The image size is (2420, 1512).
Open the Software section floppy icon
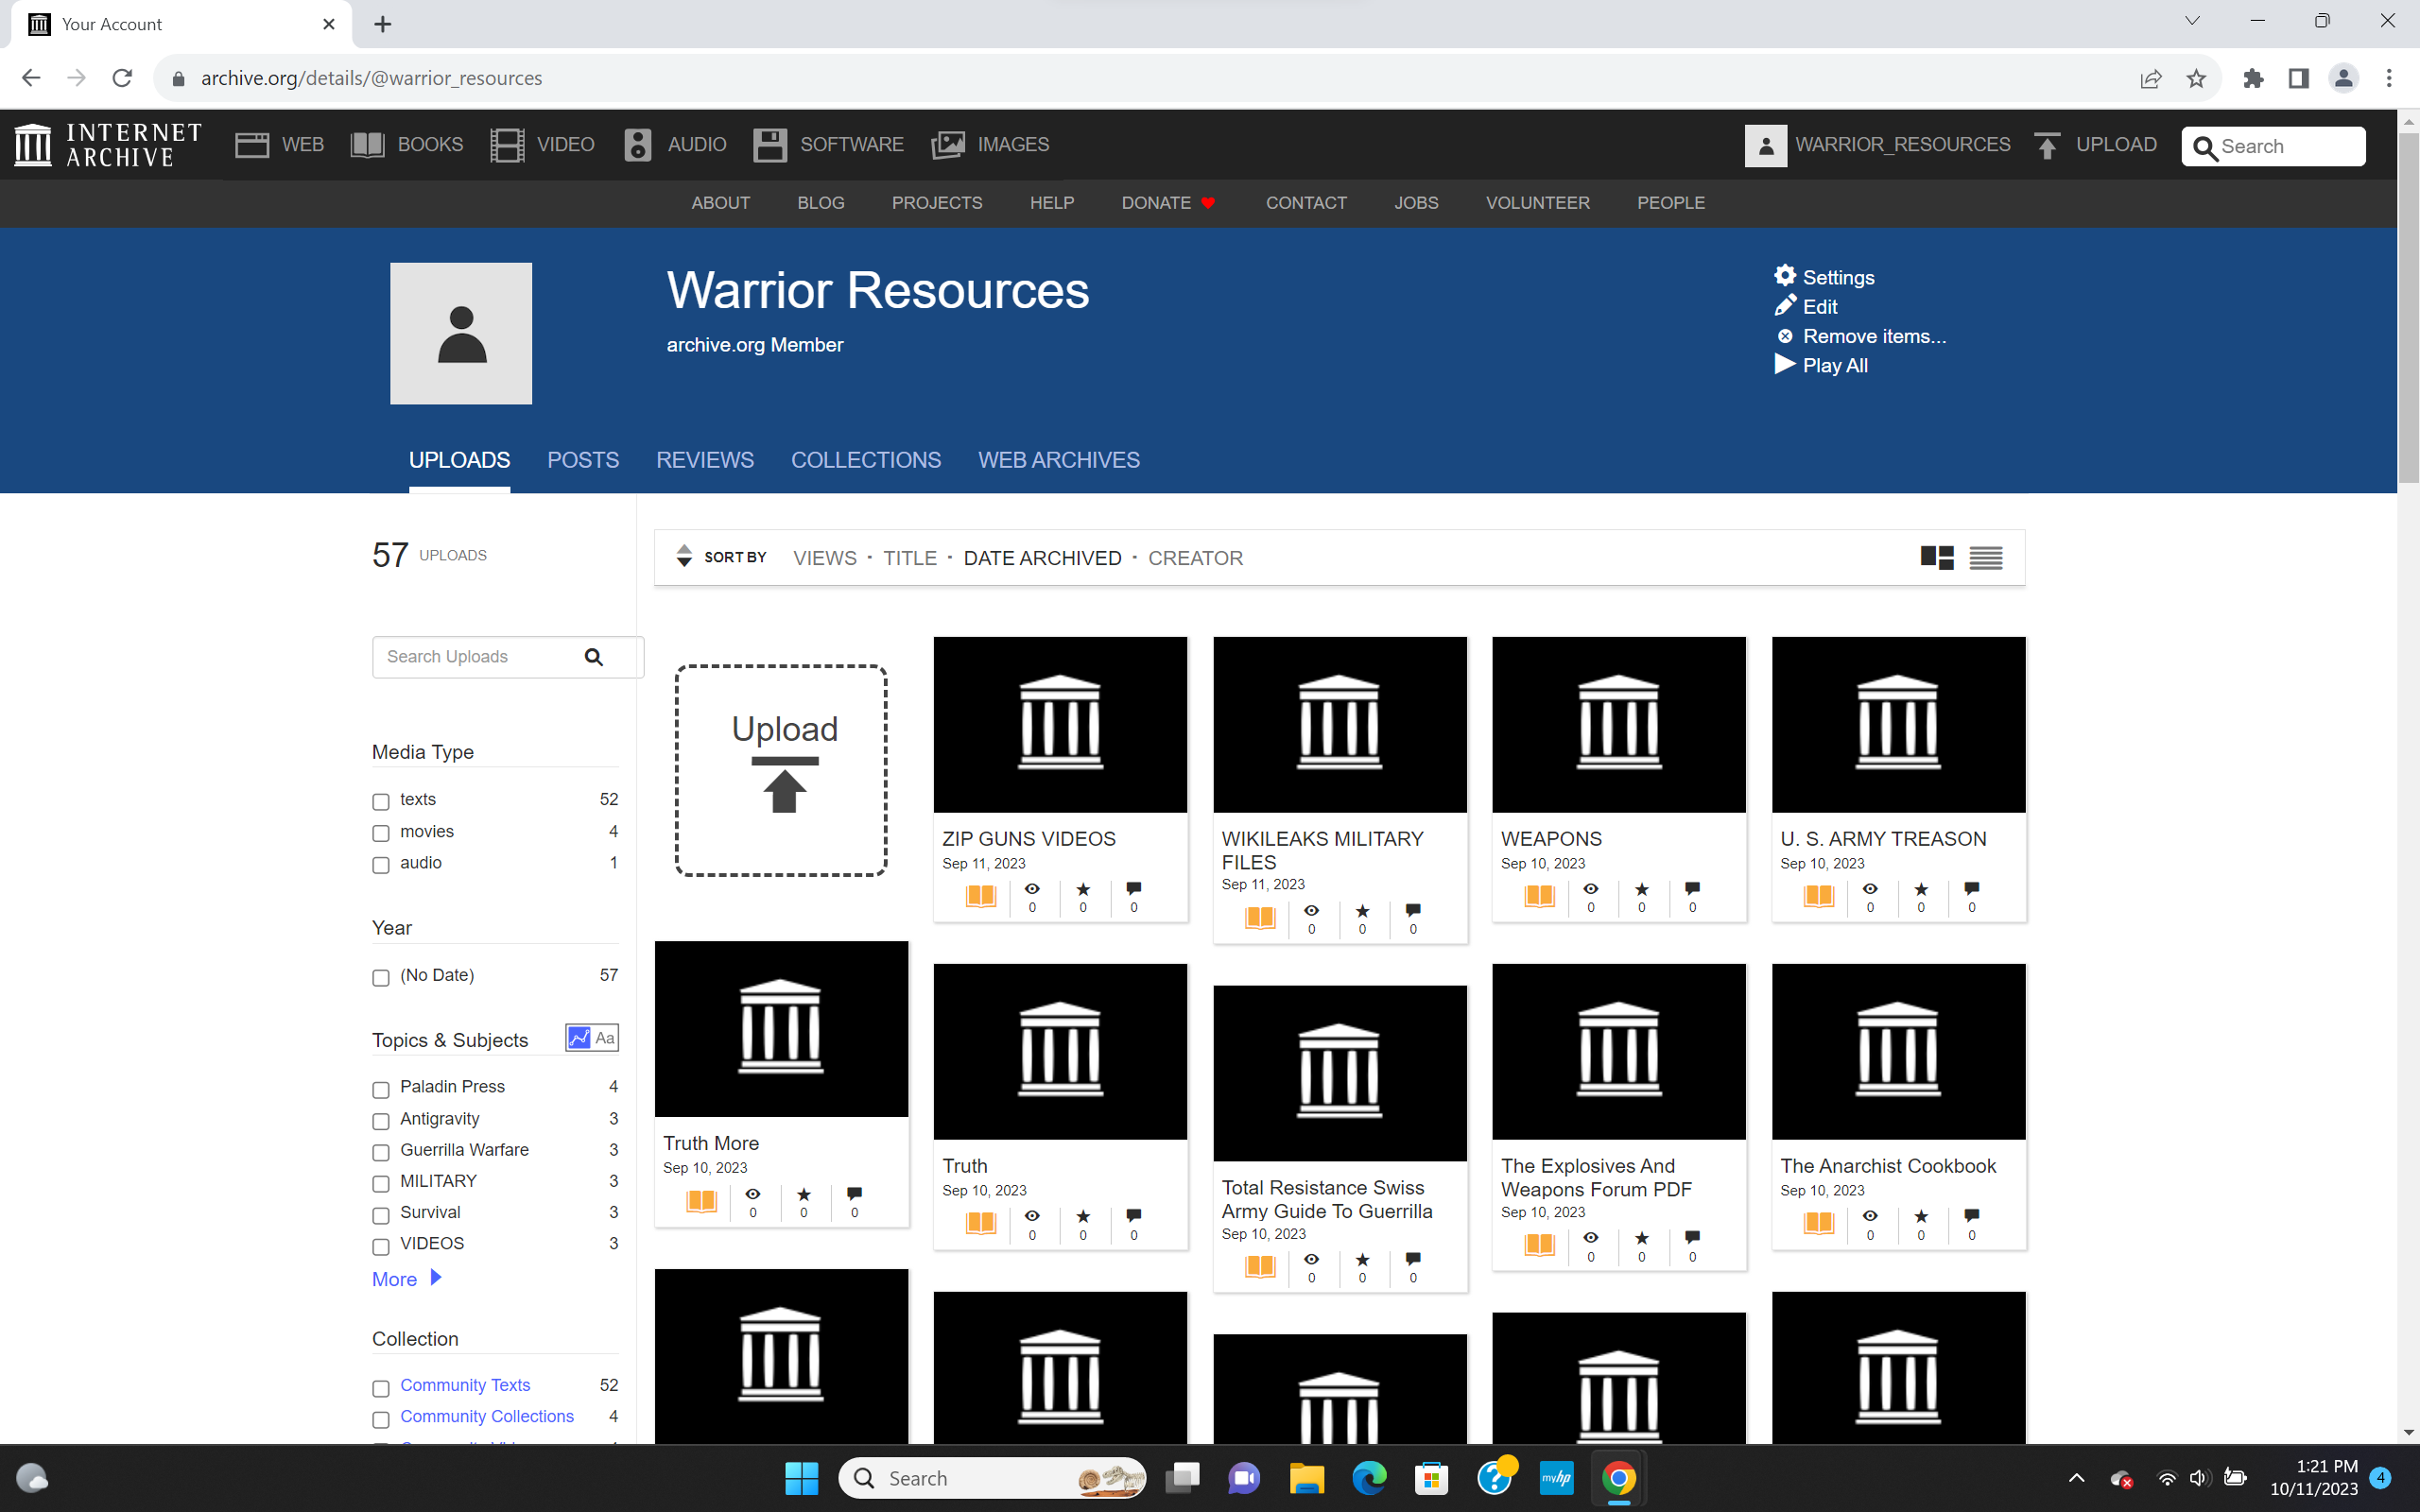pos(770,145)
